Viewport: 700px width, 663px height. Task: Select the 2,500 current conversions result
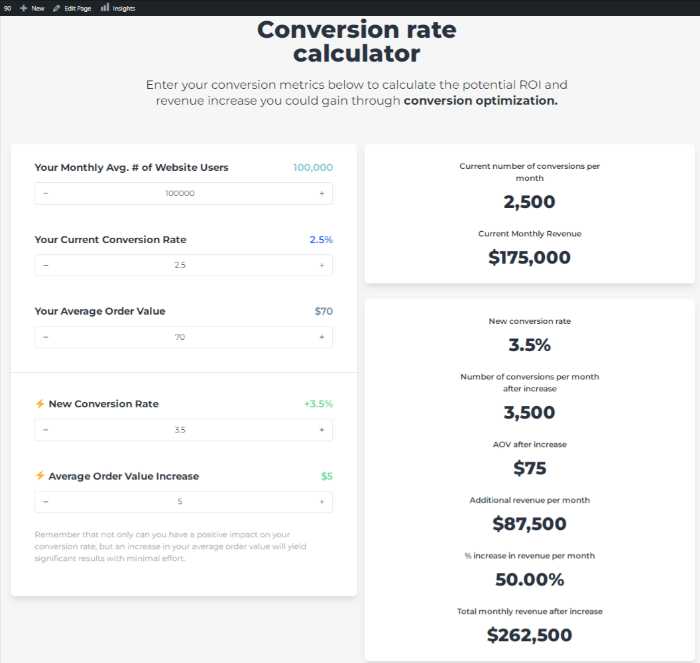[529, 202]
